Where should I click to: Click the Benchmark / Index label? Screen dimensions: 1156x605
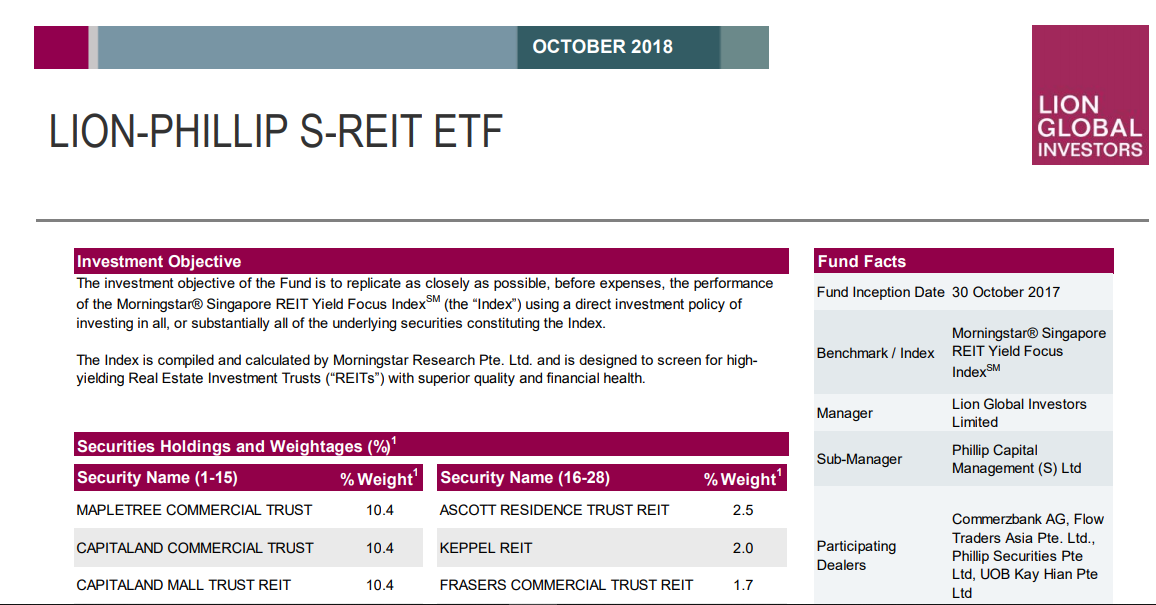coord(876,353)
